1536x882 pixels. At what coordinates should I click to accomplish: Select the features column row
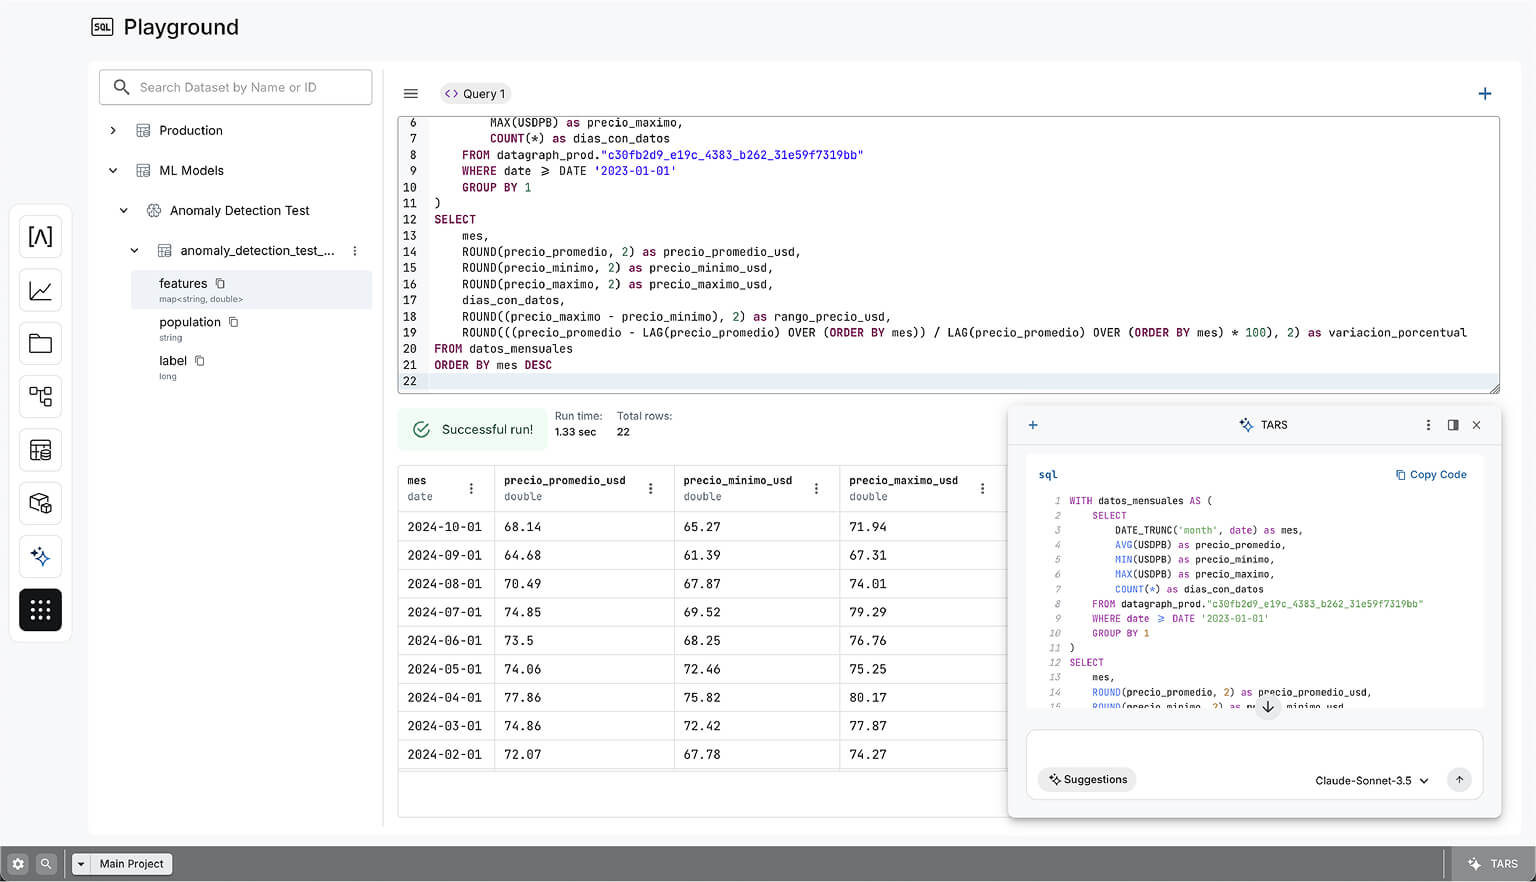251,290
